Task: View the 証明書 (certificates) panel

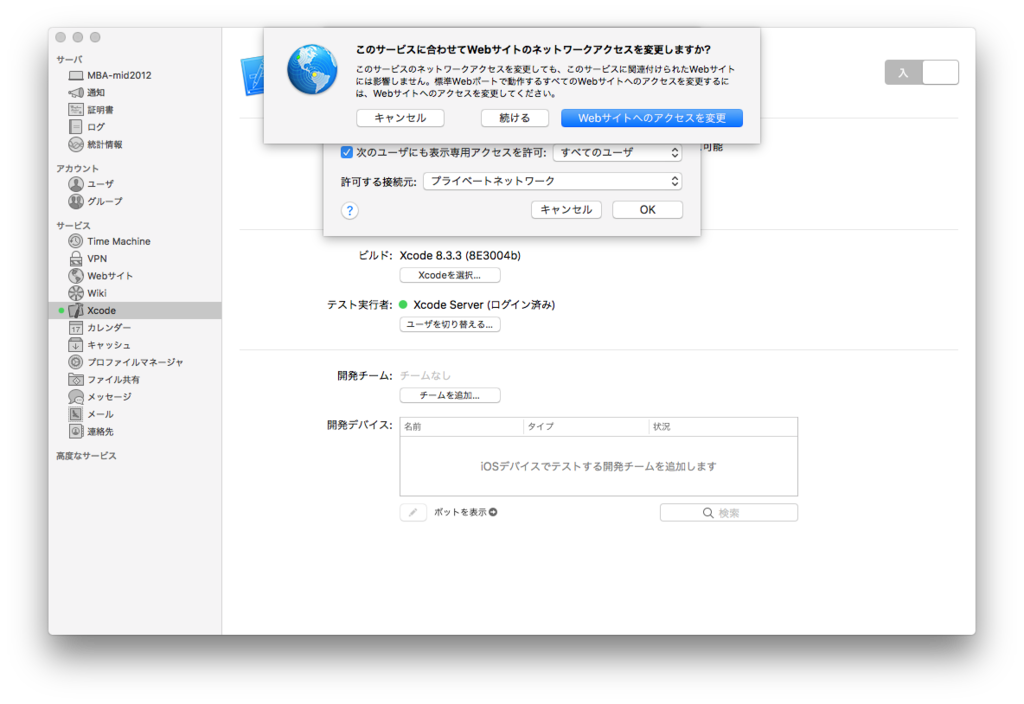Action: 94,109
